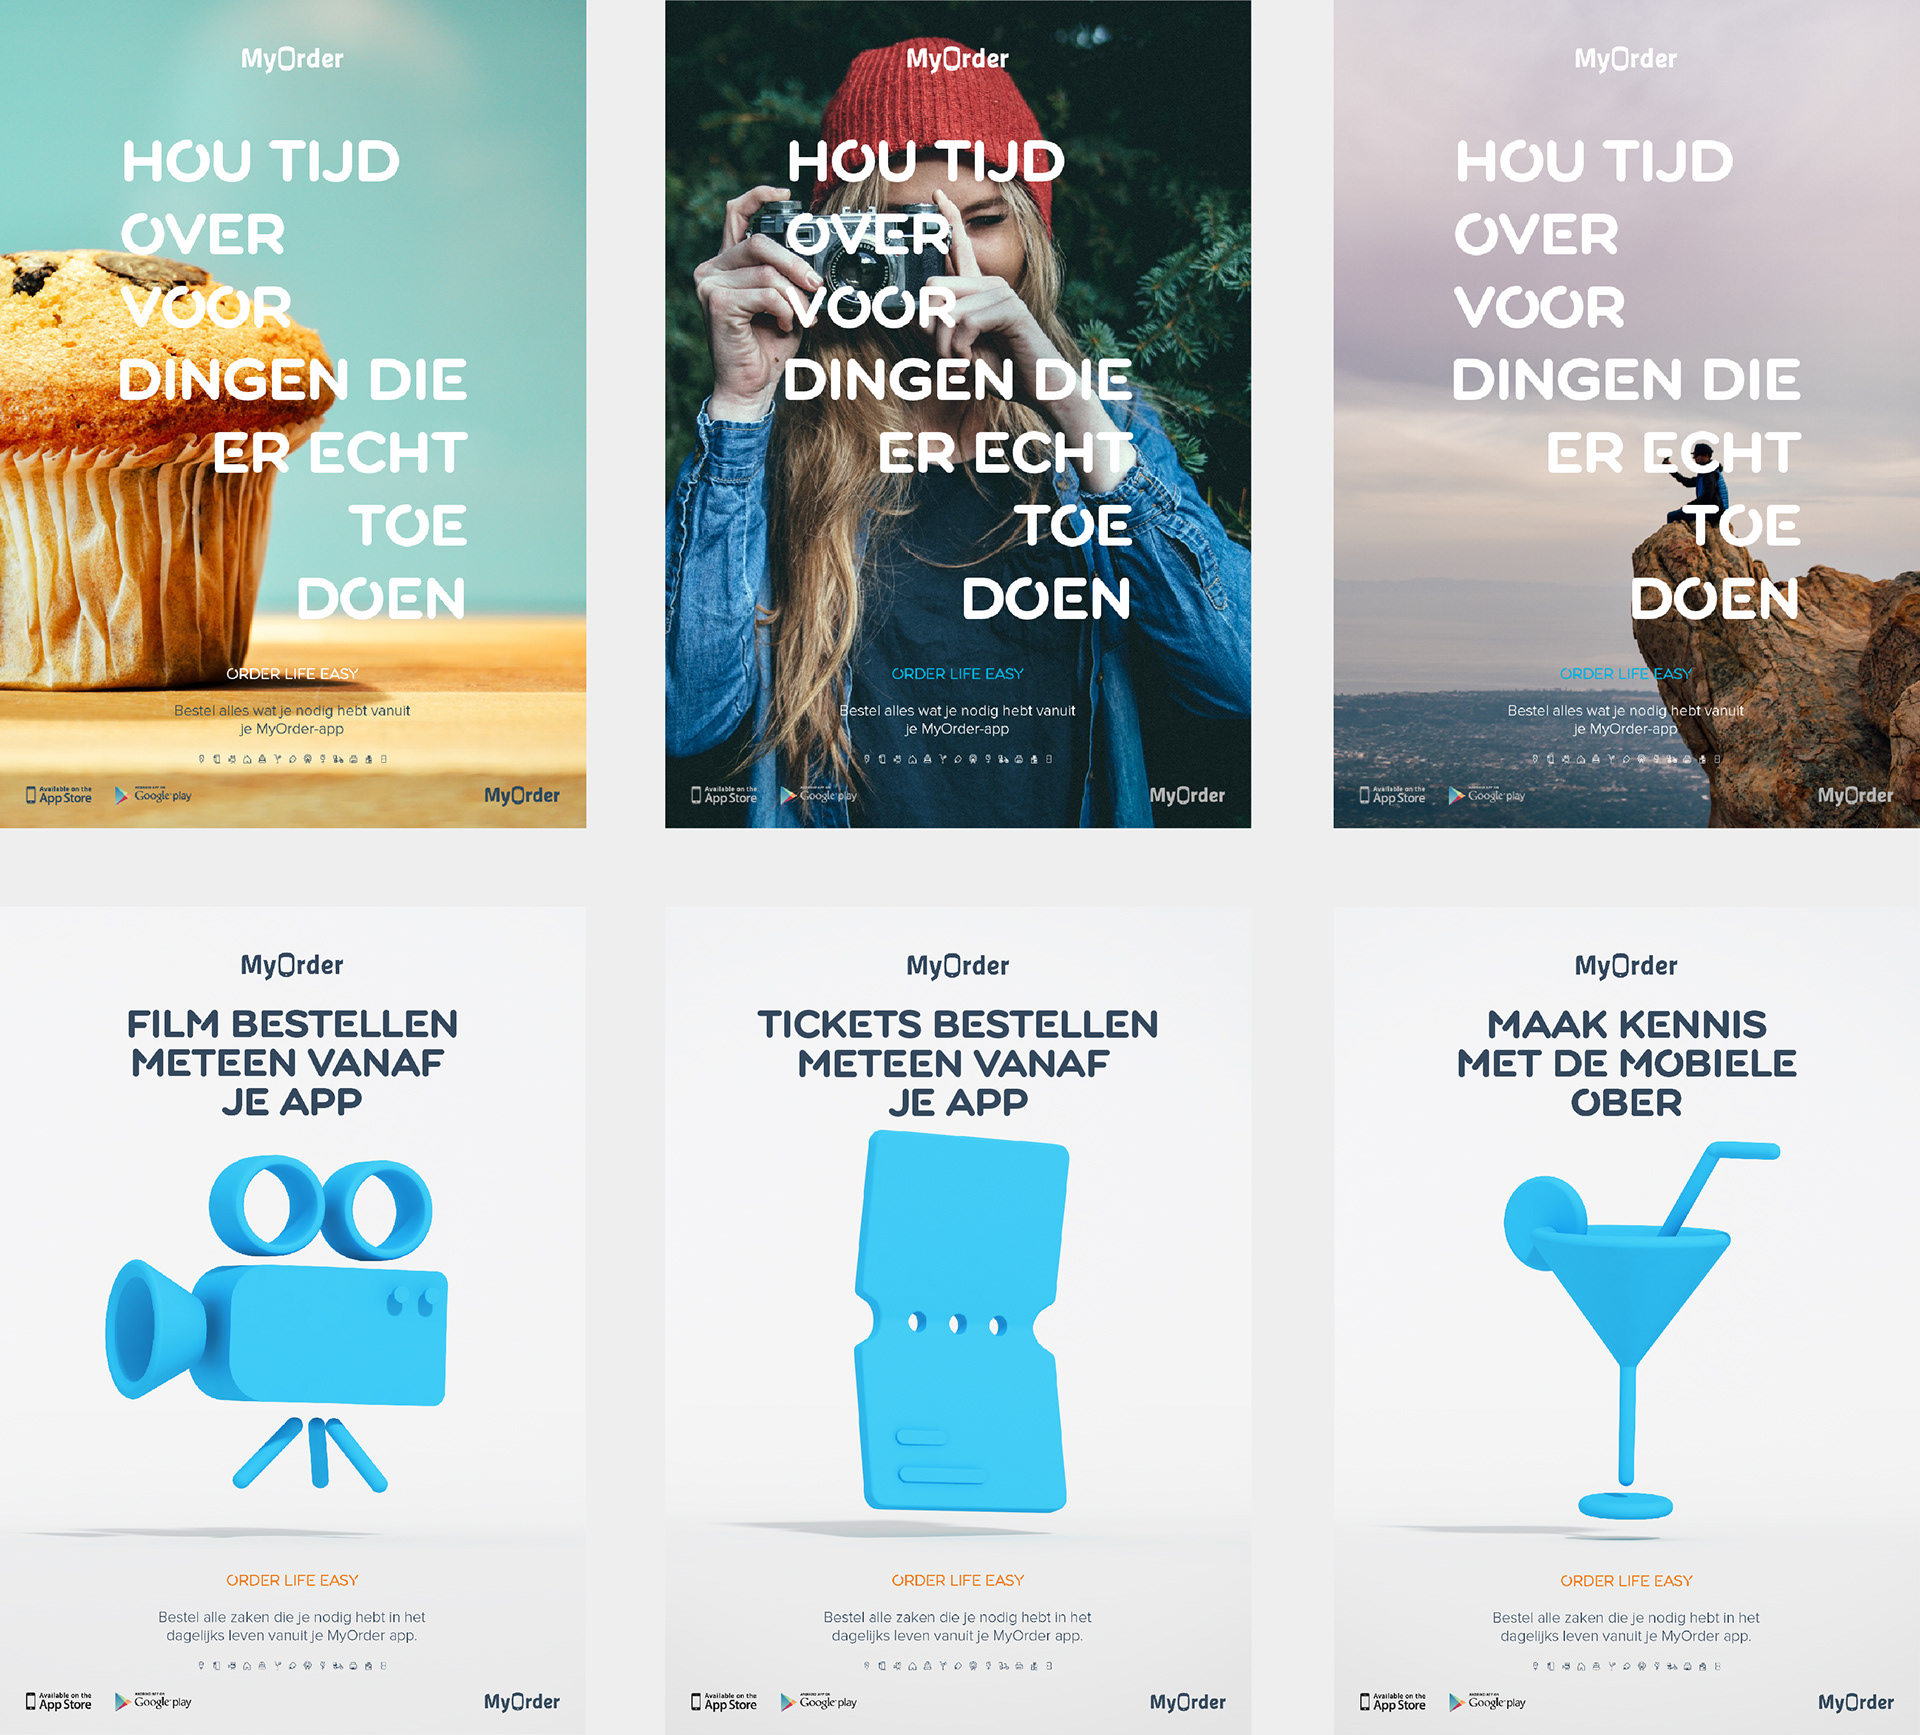Screen dimensions: 1920x1735
Task: Click MyOrder logo at bottom of film poster
Action: click(522, 1702)
